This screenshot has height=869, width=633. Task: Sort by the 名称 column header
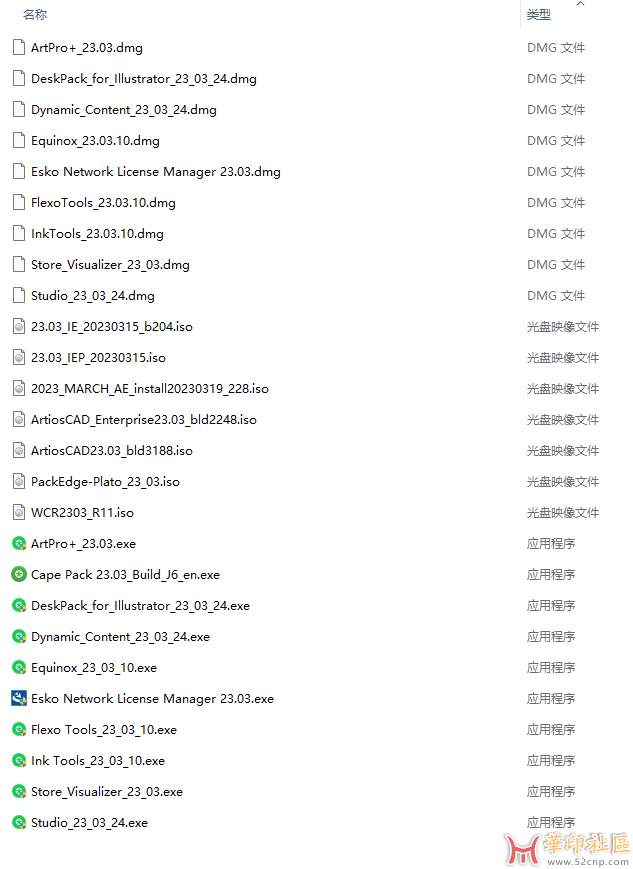tap(35, 14)
